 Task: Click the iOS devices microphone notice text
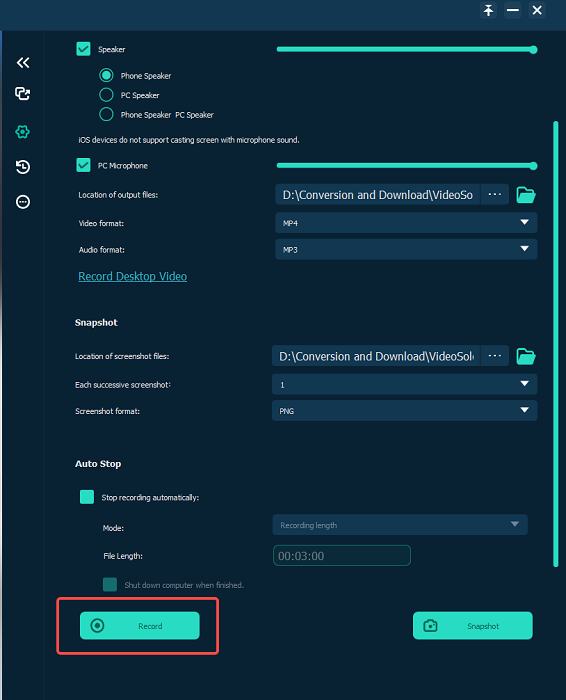pos(189,140)
